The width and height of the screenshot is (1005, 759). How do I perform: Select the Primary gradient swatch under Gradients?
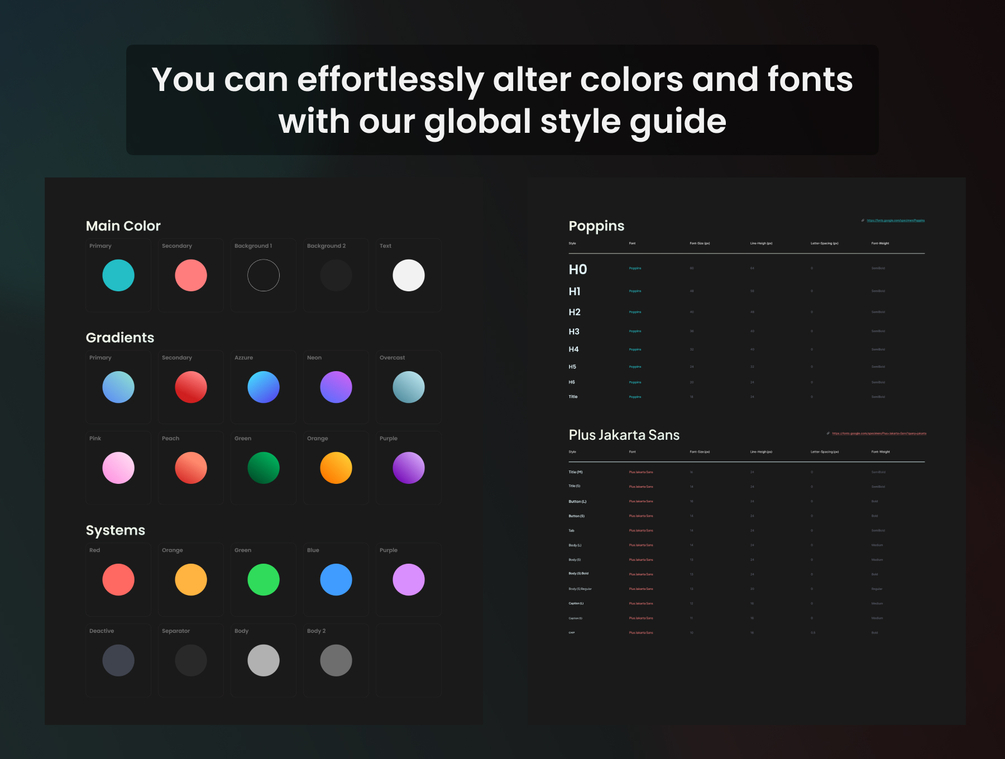(x=119, y=387)
